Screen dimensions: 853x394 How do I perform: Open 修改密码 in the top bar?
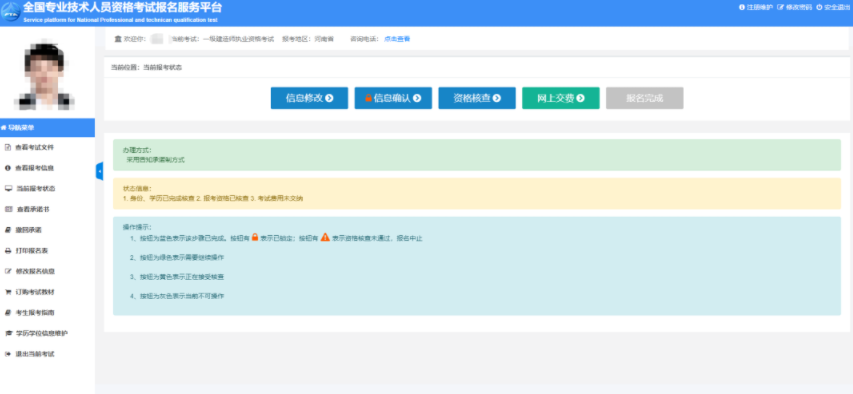pos(794,7)
